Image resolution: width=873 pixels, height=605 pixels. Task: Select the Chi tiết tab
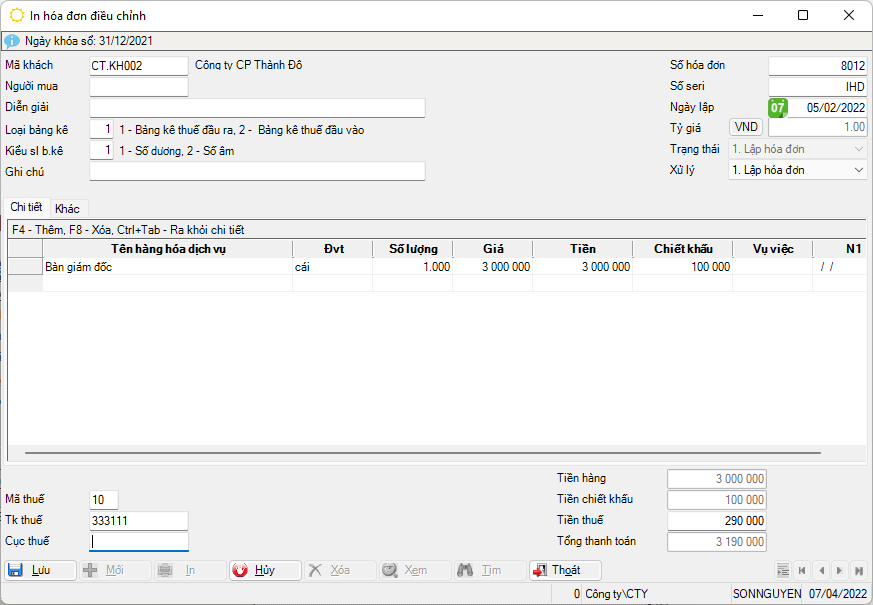click(x=27, y=207)
